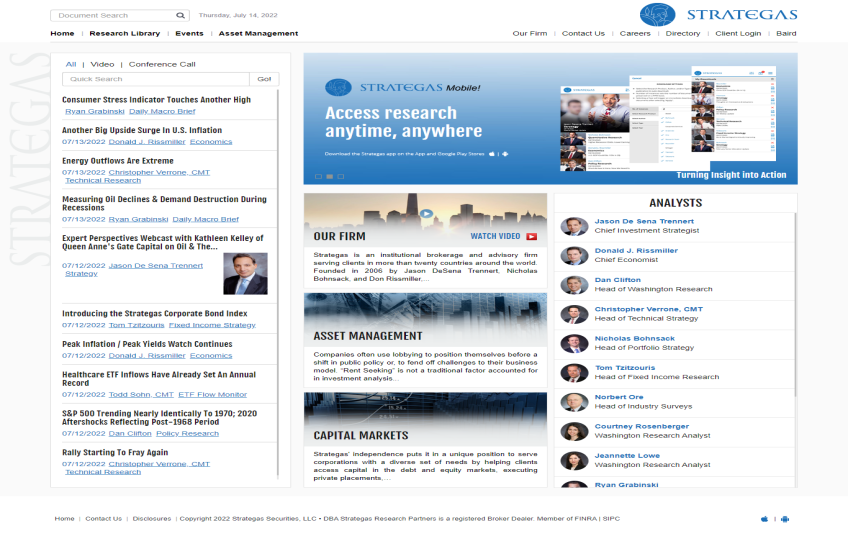
Task: Click Nicholas Bohnsack's analyst avatar
Action: click(x=574, y=343)
